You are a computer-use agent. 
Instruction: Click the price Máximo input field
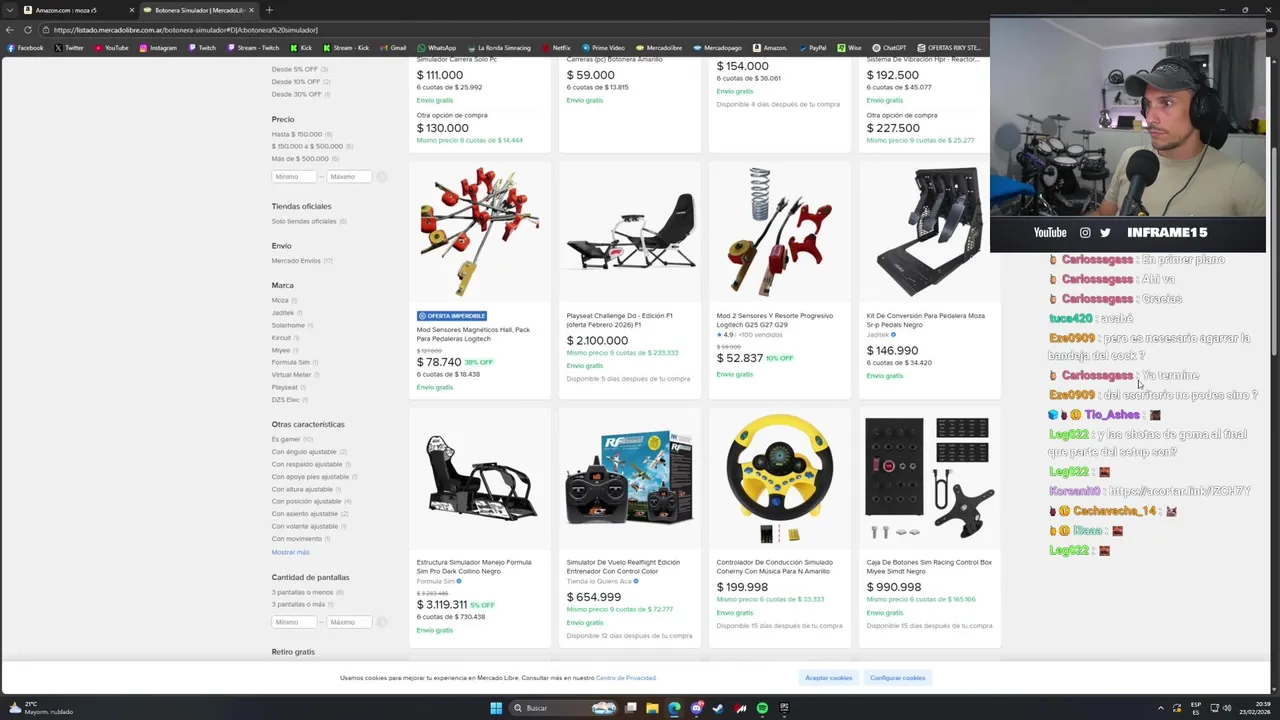pyautogui.click(x=349, y=176)
